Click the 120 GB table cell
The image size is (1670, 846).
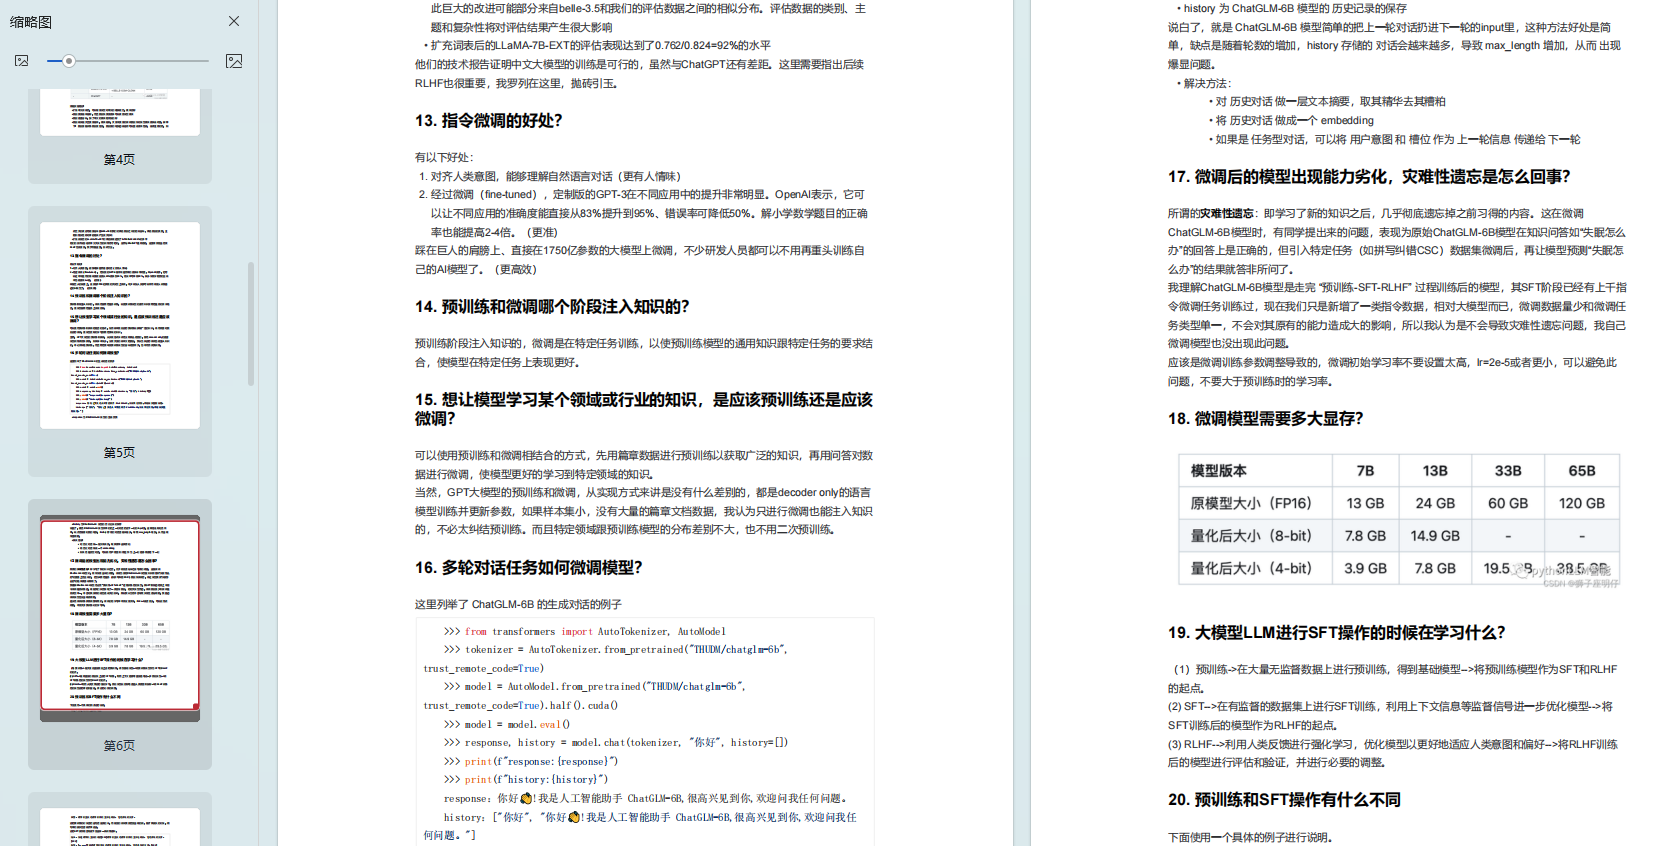(x=1582, y=503)
